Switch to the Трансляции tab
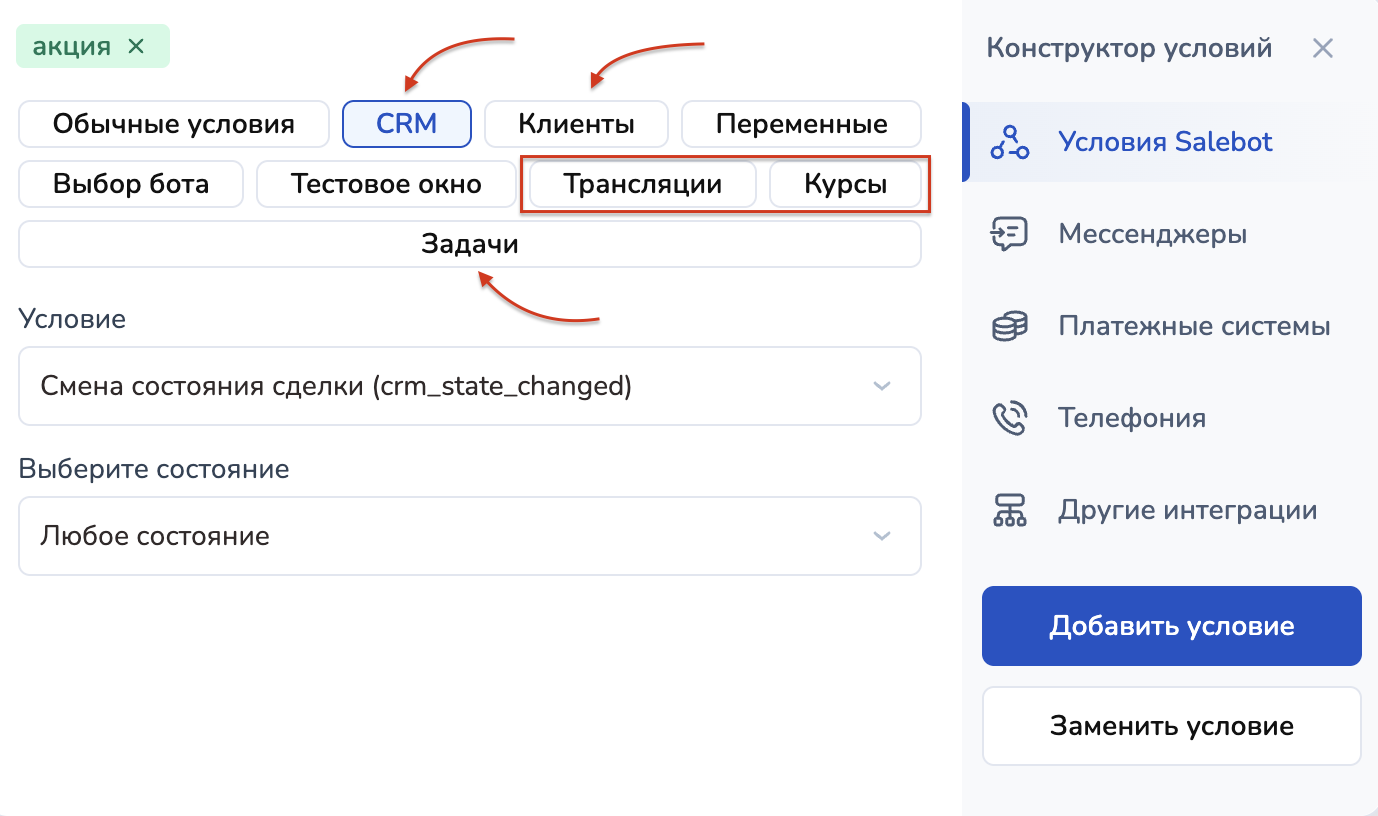 point(642,184)
